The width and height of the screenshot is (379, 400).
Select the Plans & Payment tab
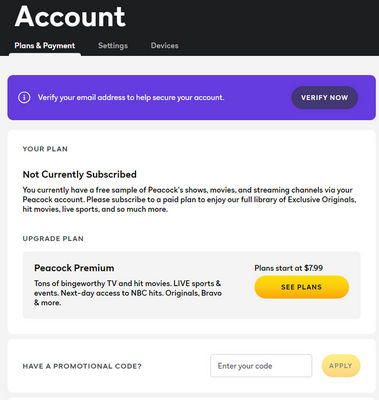pos(45,46)
